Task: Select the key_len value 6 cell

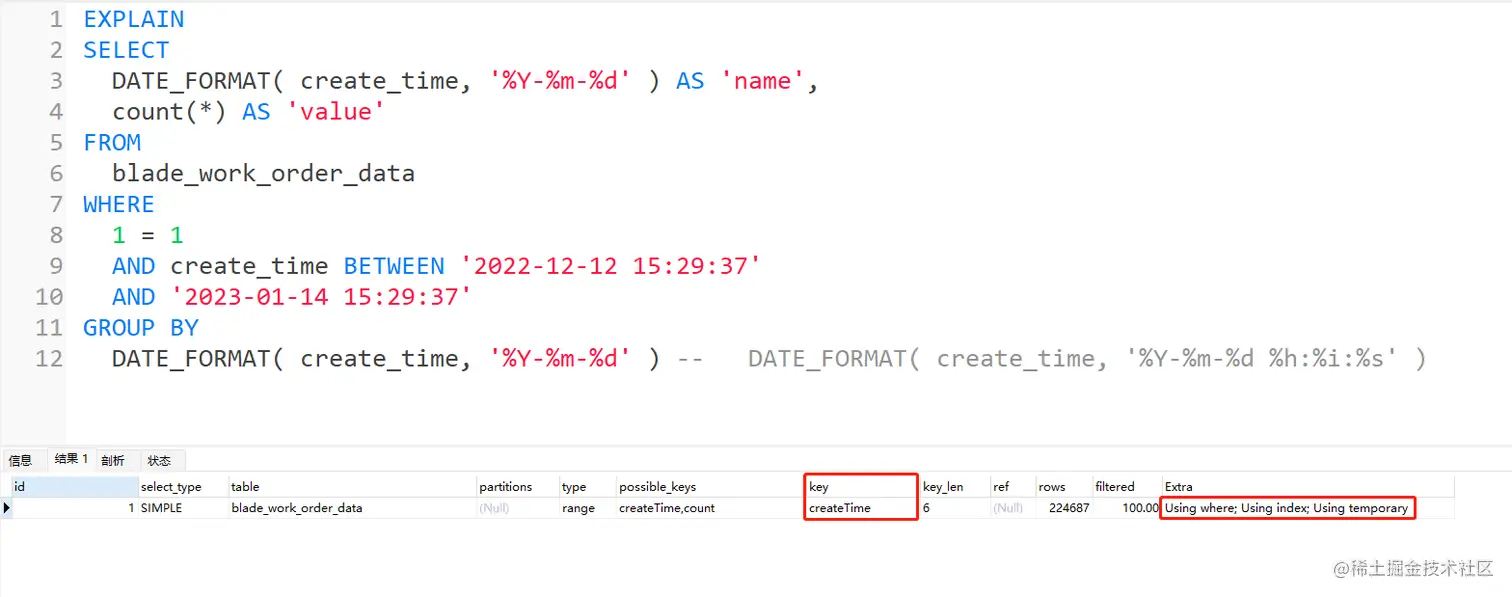Action: pos(954,508)
